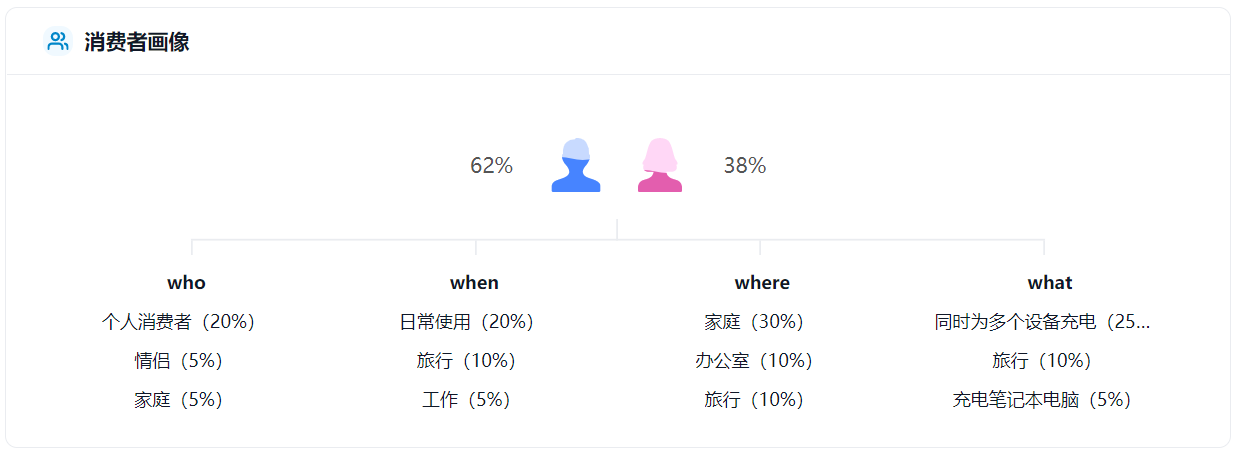
Task: Click 个人消费者（20%） under who
Action: tap(179, 322)
